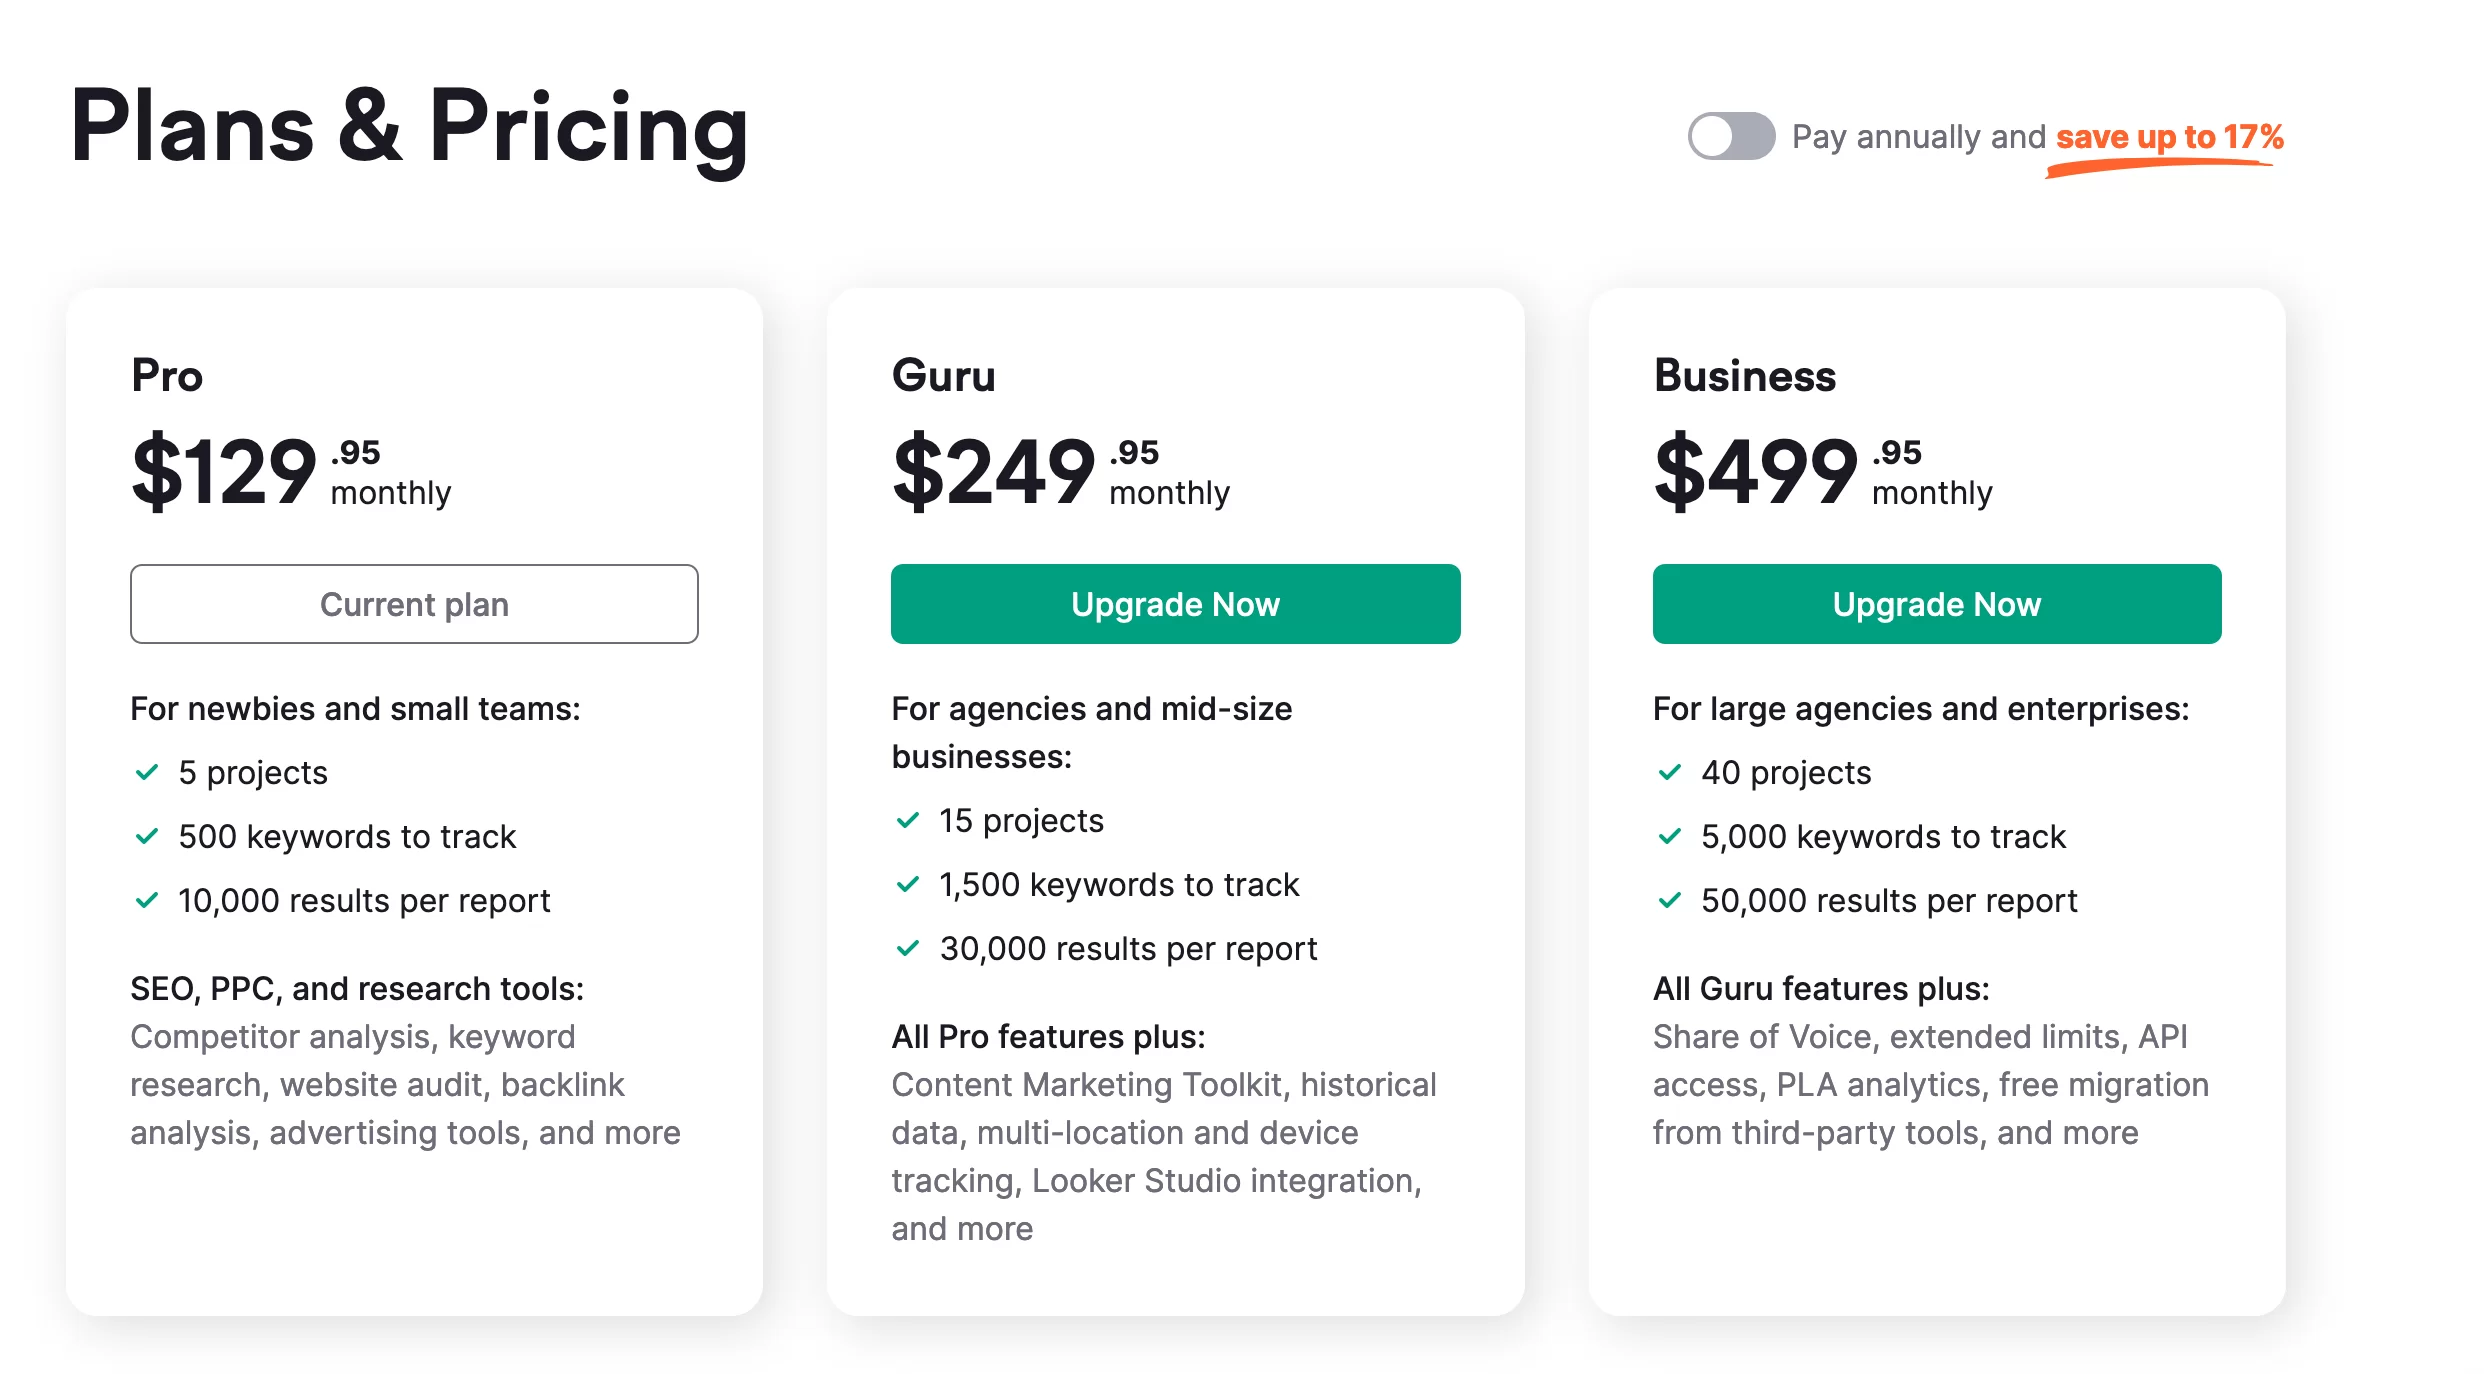Click the Pro plan name heading
Image resolution: width=2484 pixels, height=1374 pixels.
[167, 376]
